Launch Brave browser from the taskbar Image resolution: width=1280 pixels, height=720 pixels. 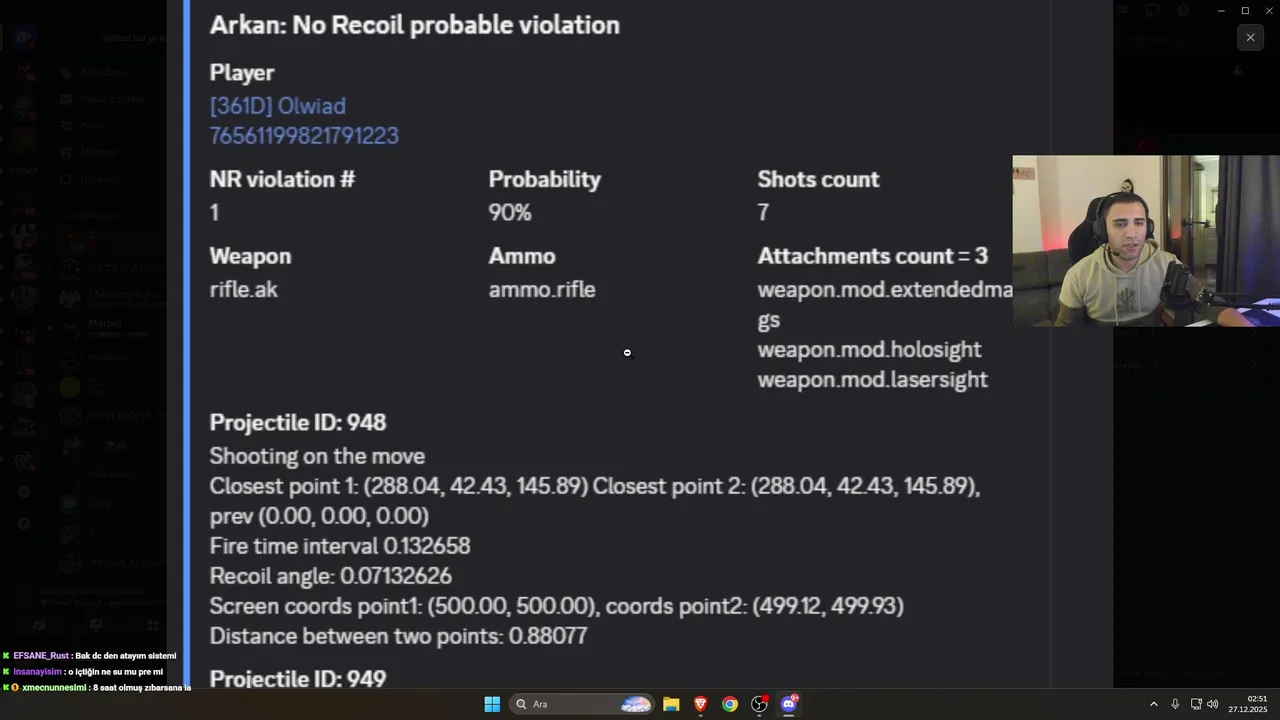[x=700, y=704]
